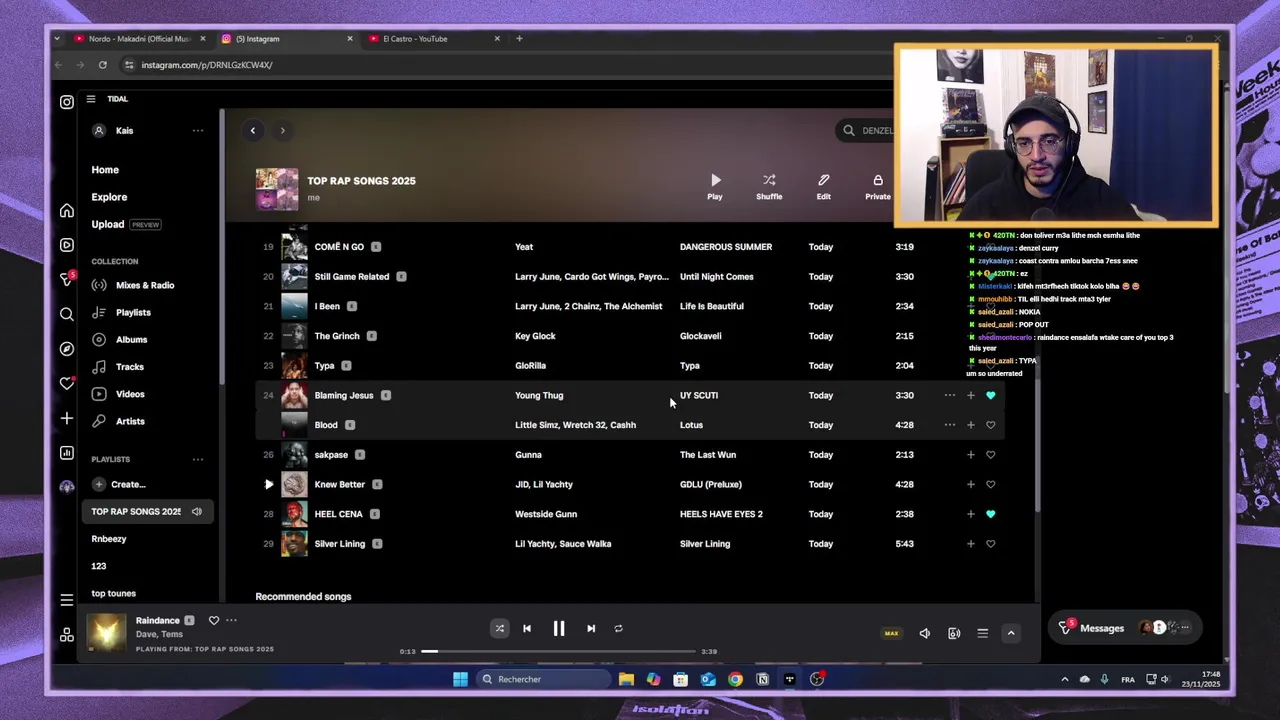Skip to next track in player
The width and height of the screenshot is (1280, 720).
[591, 628]
